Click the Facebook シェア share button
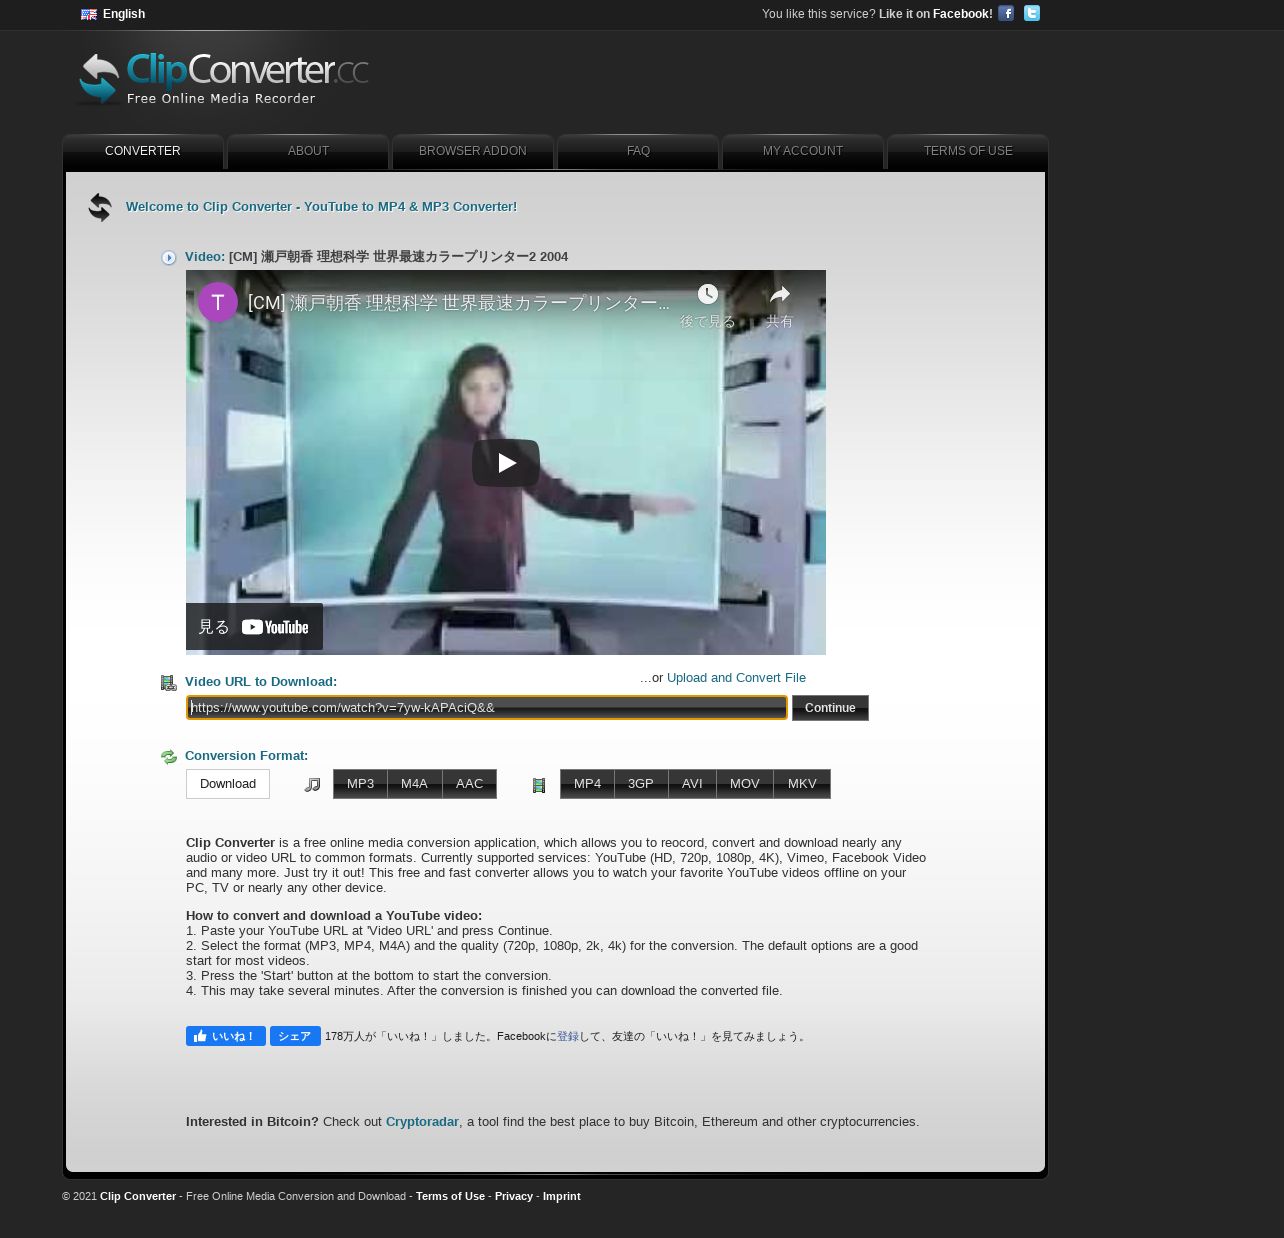The image size is (1284, 1238). pyautogui.click(x=294, y=1036)
